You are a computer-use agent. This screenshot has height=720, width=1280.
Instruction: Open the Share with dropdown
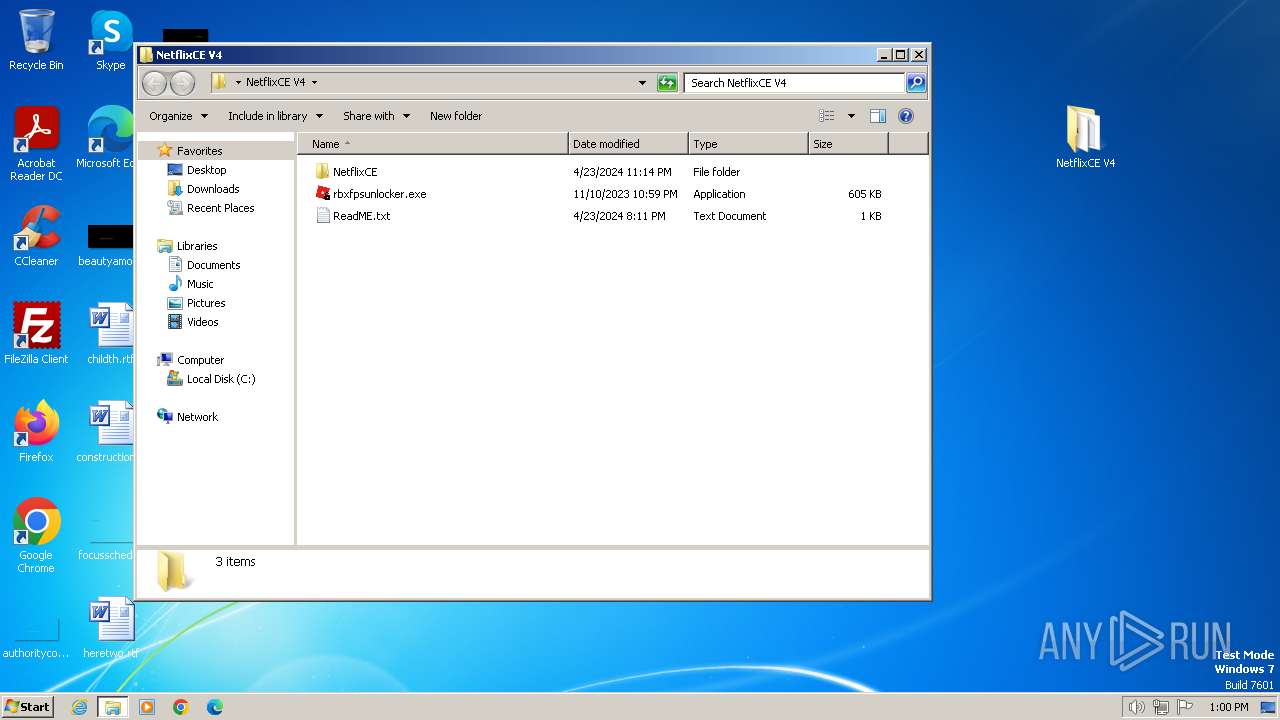(376, 116)
